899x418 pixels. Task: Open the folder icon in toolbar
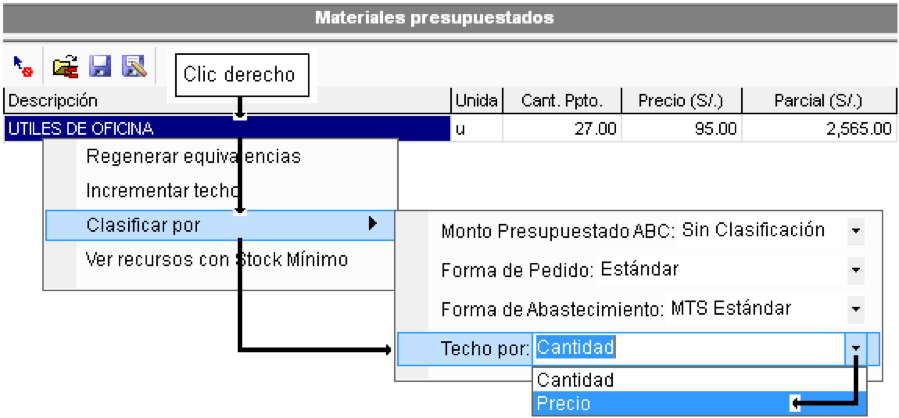(x=65, y=67)
